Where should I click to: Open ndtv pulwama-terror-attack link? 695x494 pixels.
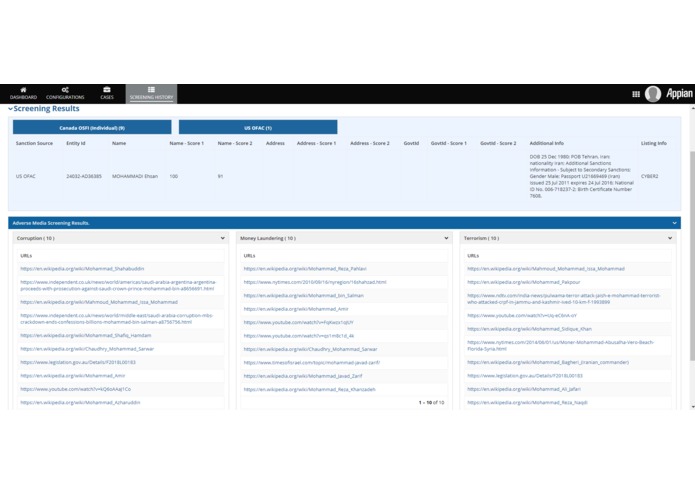564,299
